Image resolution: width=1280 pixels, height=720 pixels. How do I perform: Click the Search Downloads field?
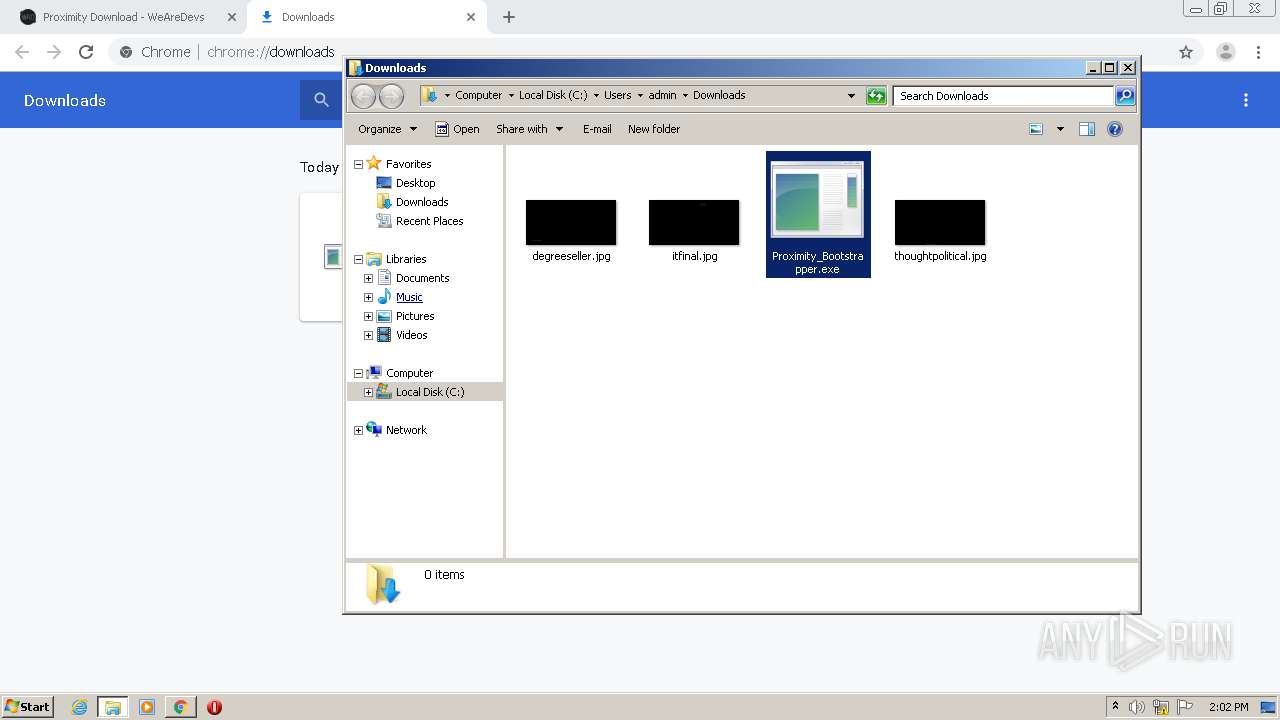tap(1003, 96)
